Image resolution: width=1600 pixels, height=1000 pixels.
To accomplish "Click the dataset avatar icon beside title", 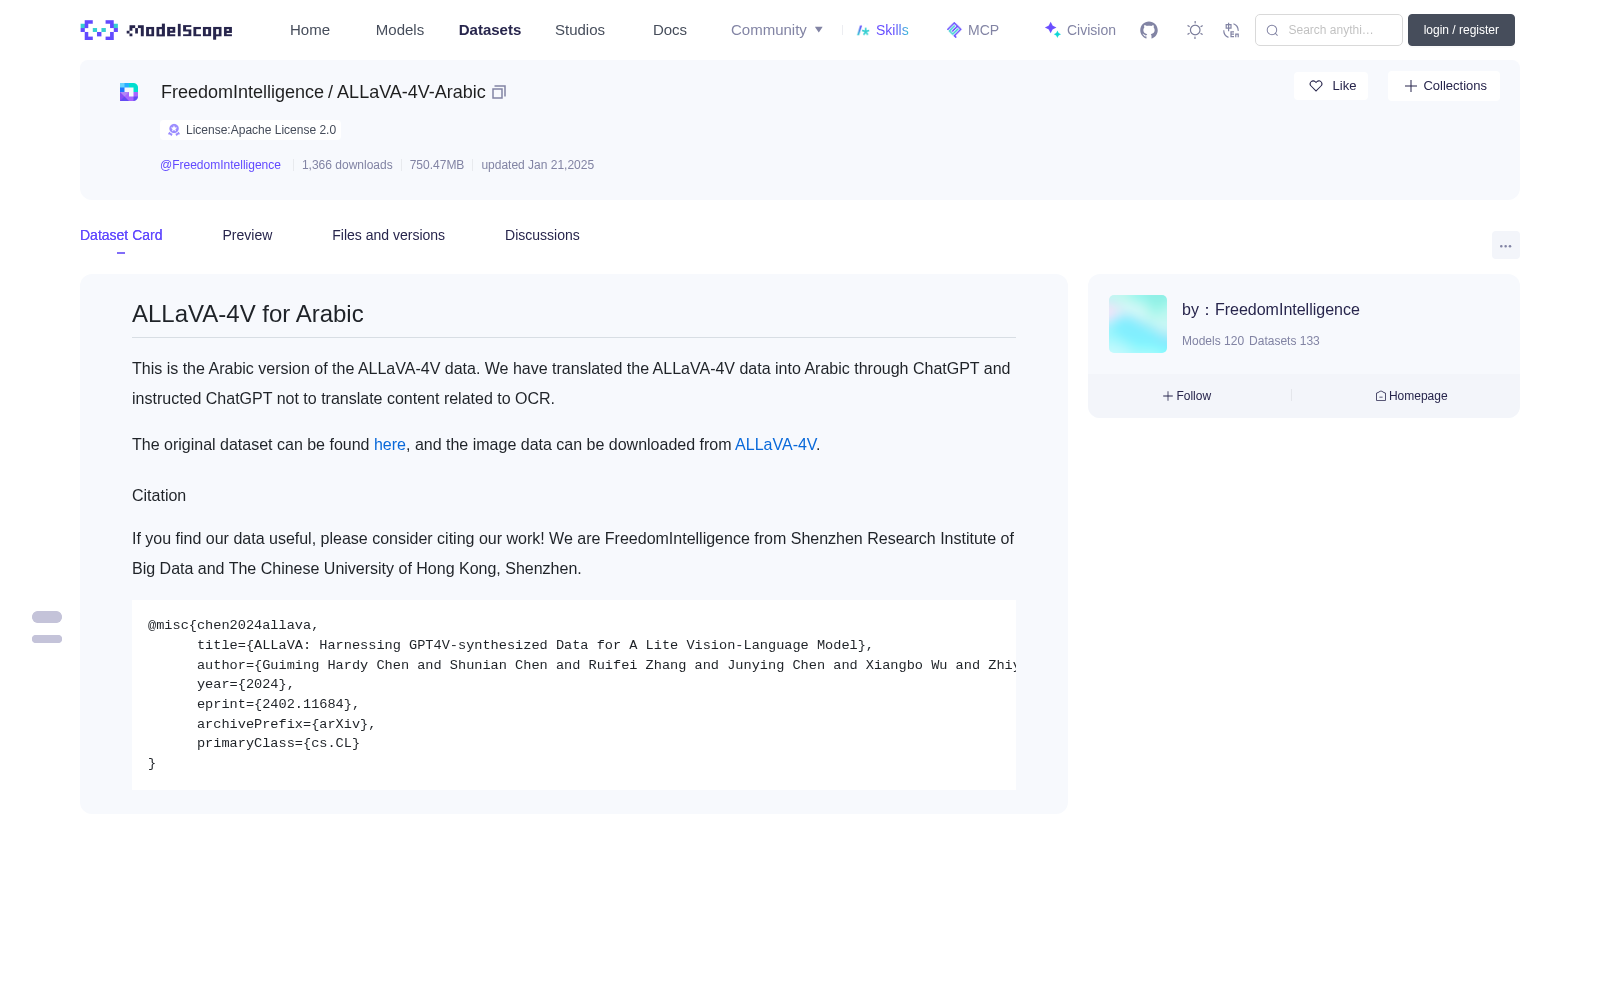I will point(129,92).
